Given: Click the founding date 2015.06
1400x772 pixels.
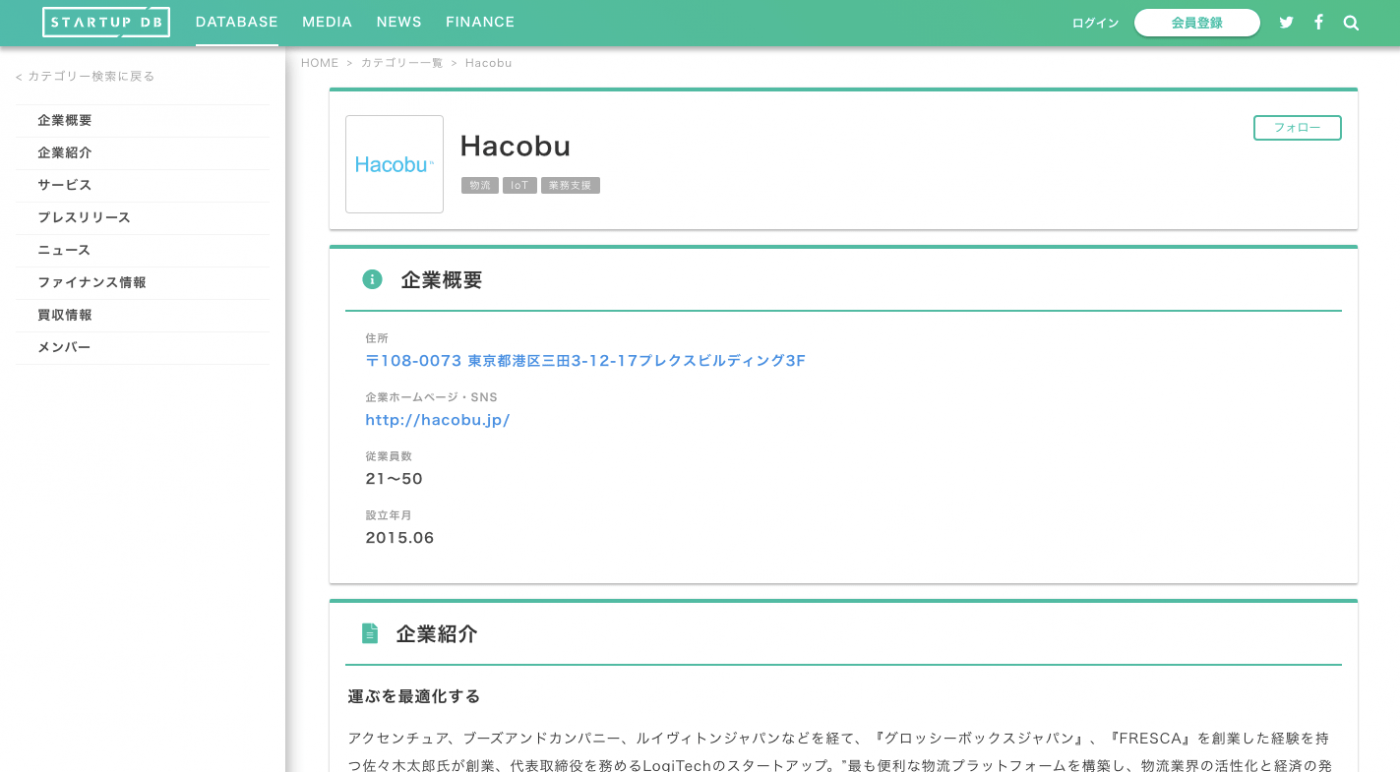Looking at the screenshot, I should [x=400, y=538].
